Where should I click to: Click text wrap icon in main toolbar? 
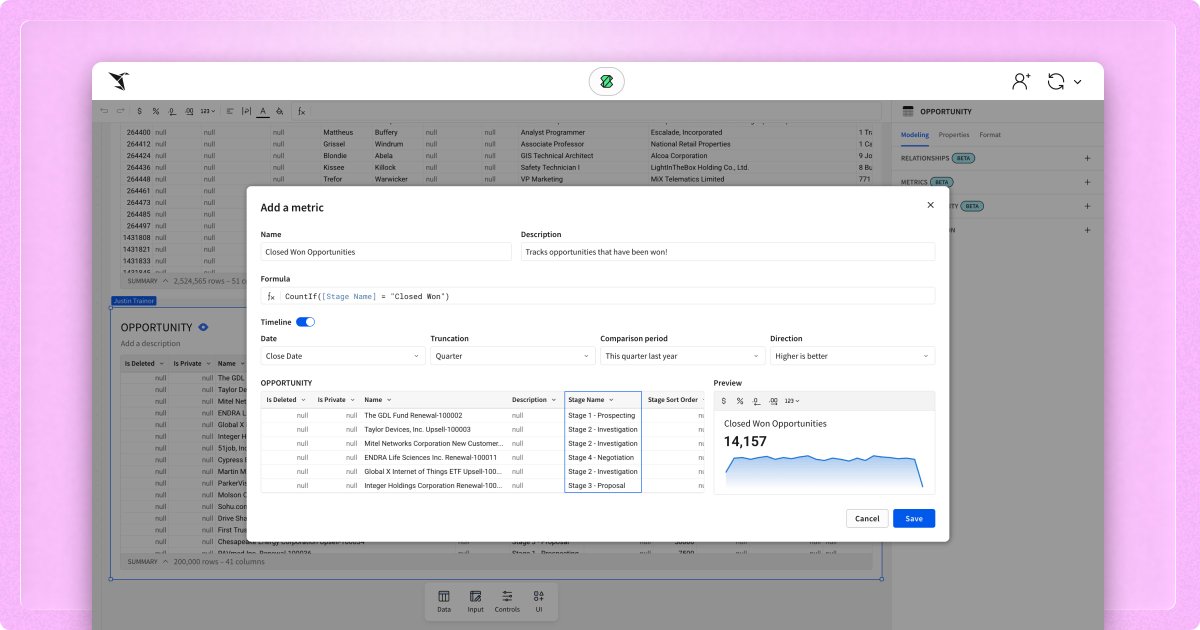click(x=247, y=111)
